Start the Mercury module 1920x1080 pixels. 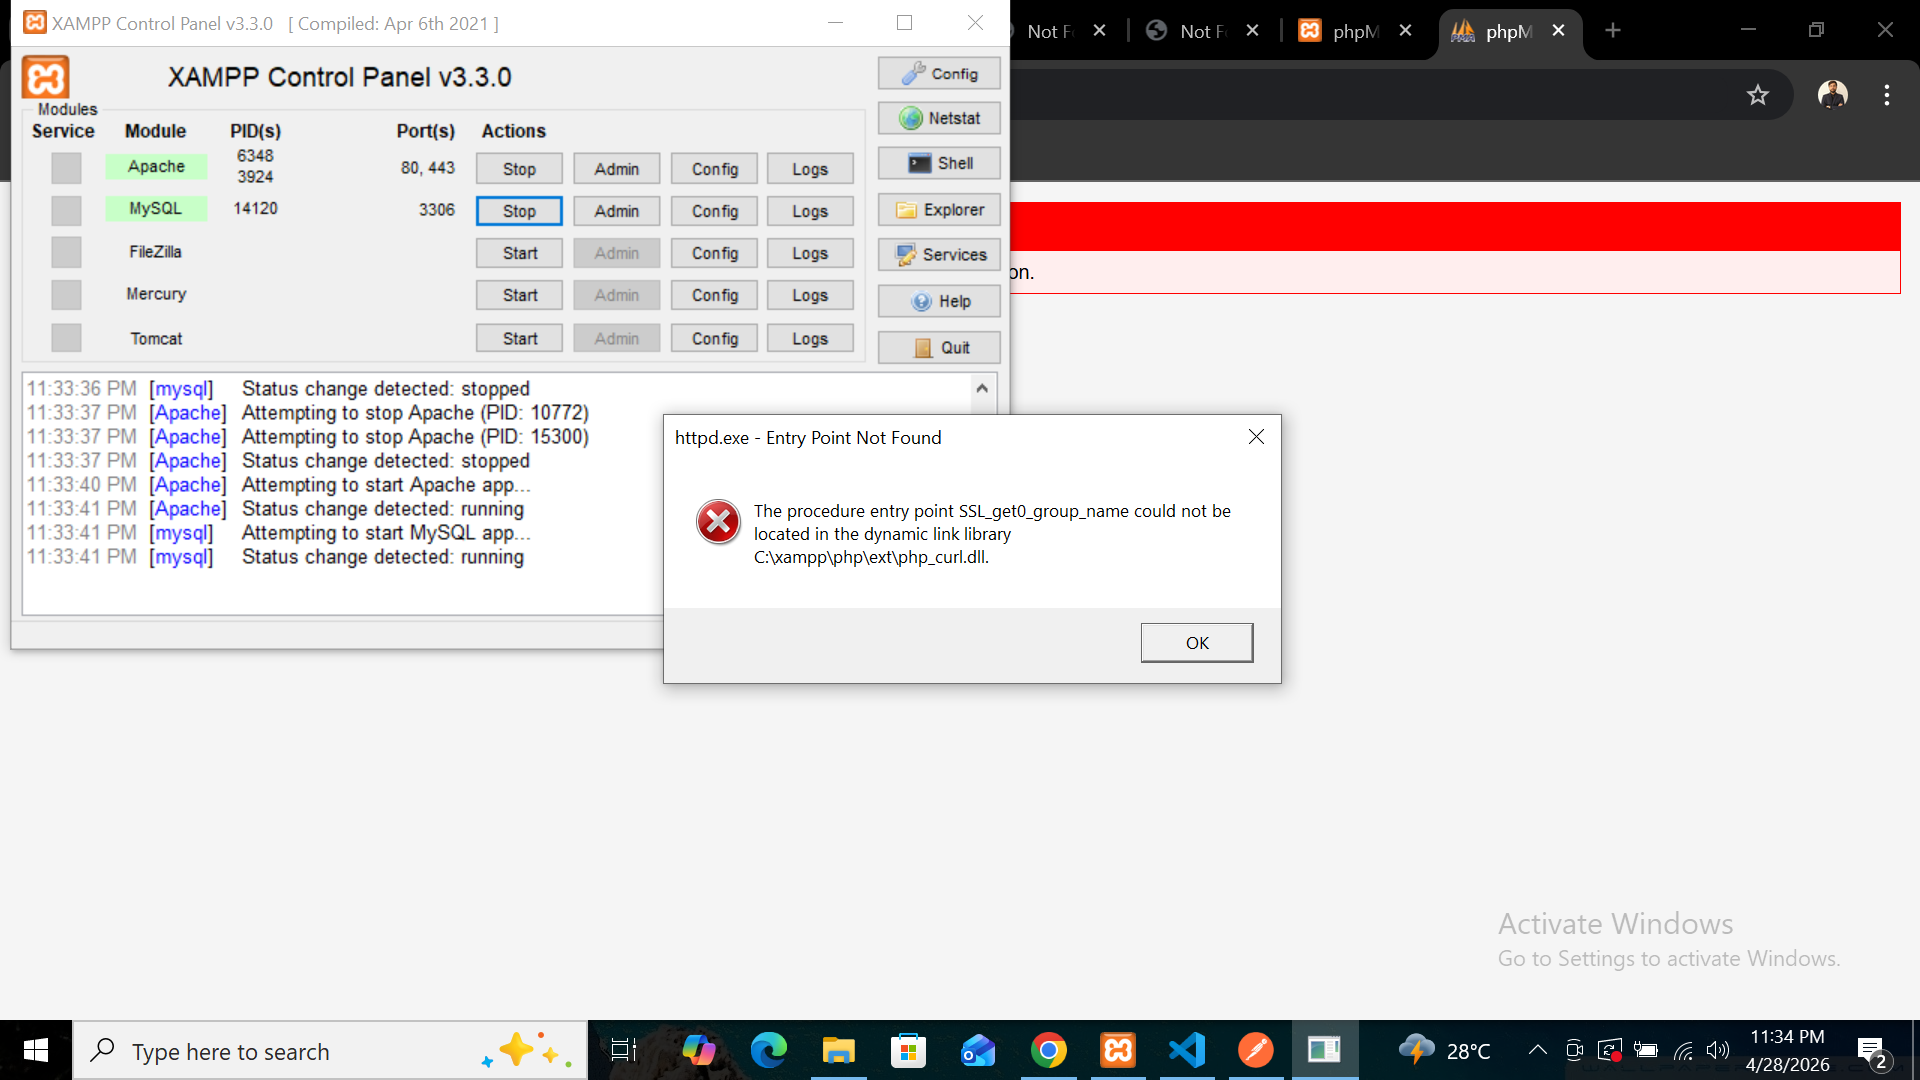(519, 295)
